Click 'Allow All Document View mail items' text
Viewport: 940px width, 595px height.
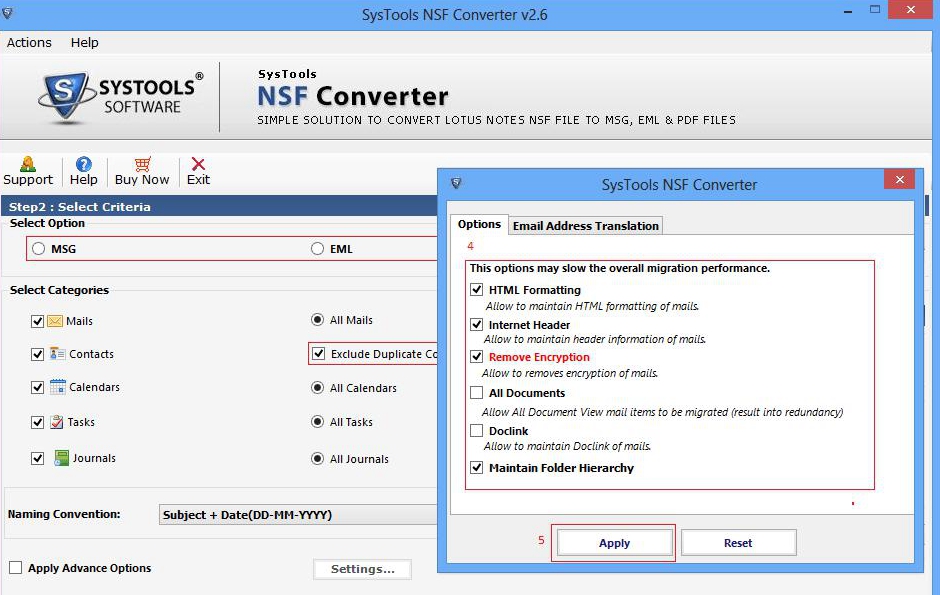click(662, 412)
